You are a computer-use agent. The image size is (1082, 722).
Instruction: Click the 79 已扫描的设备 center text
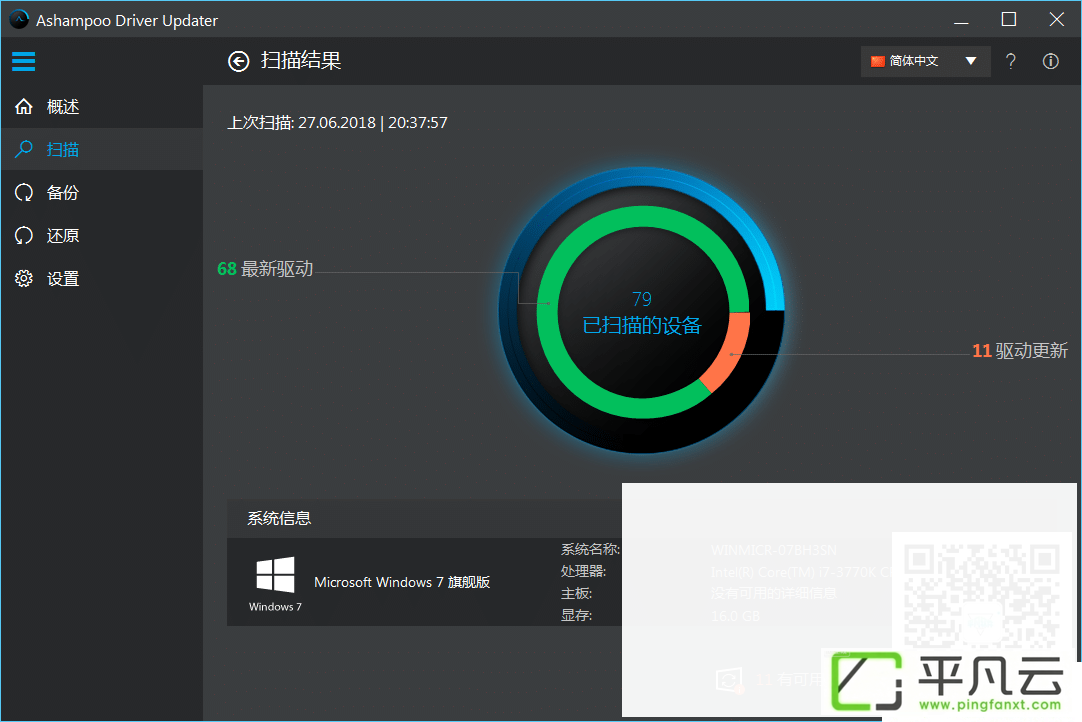point(642,313)
